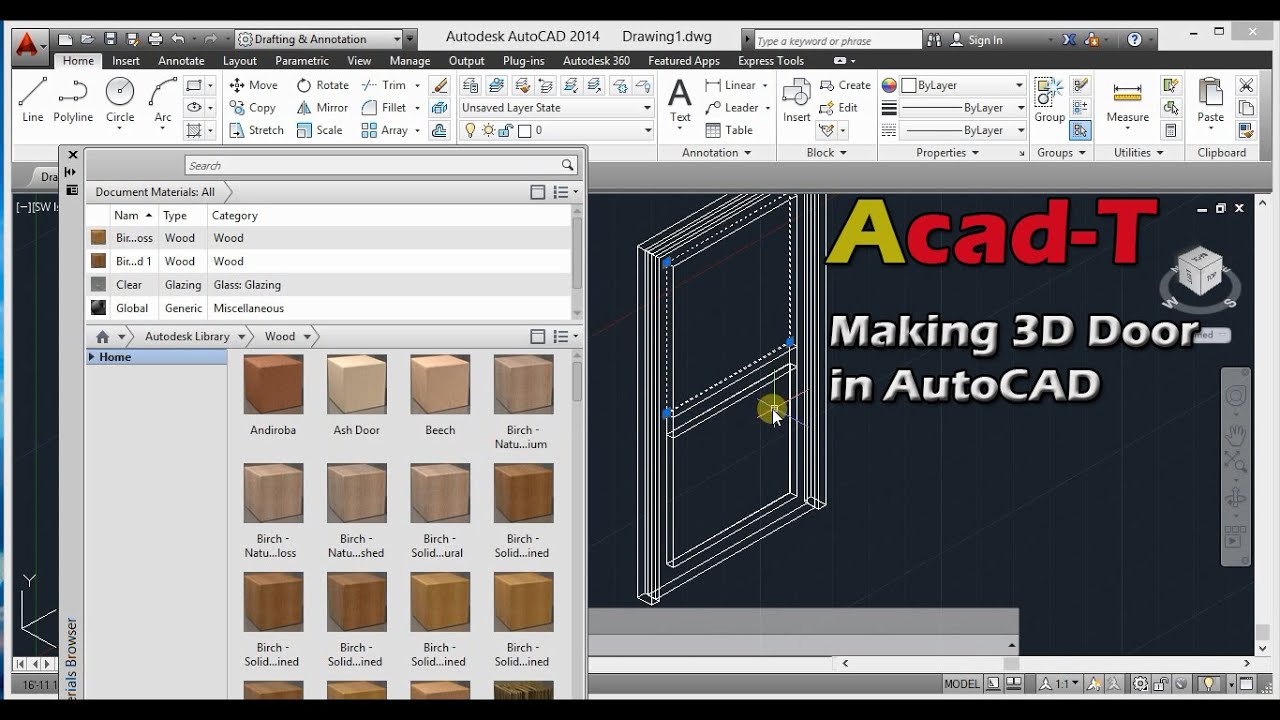Click the Paste icon

1210,100
